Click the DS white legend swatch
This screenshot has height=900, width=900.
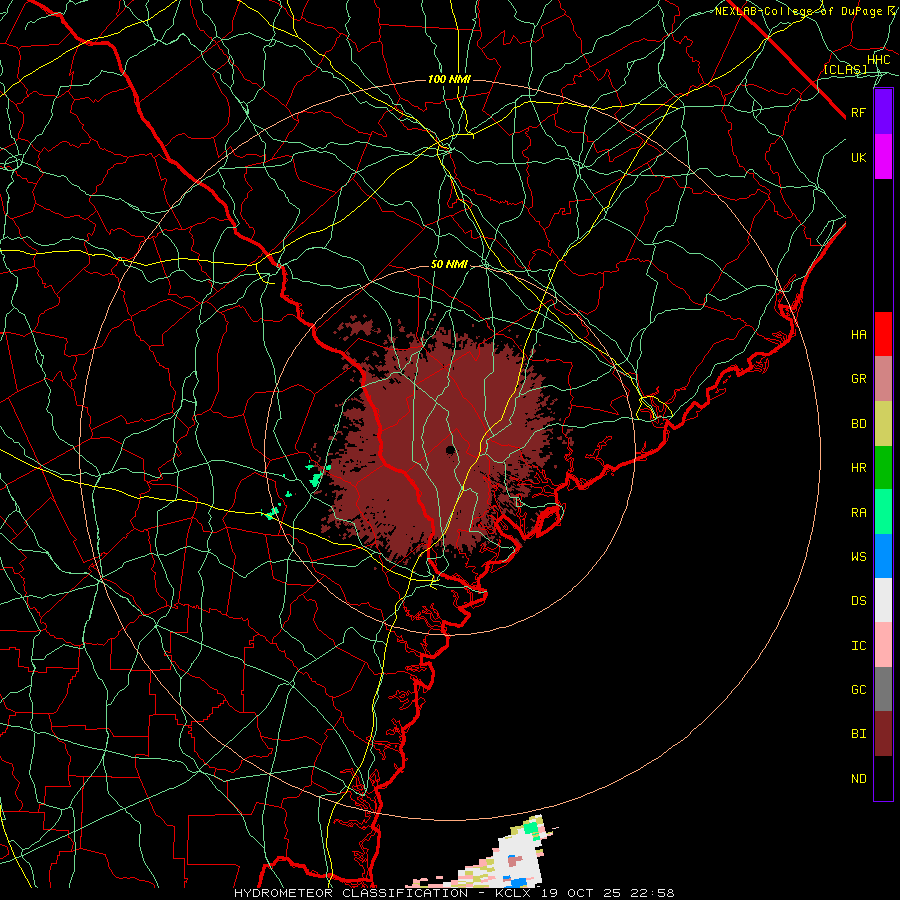tap(883, 600)
